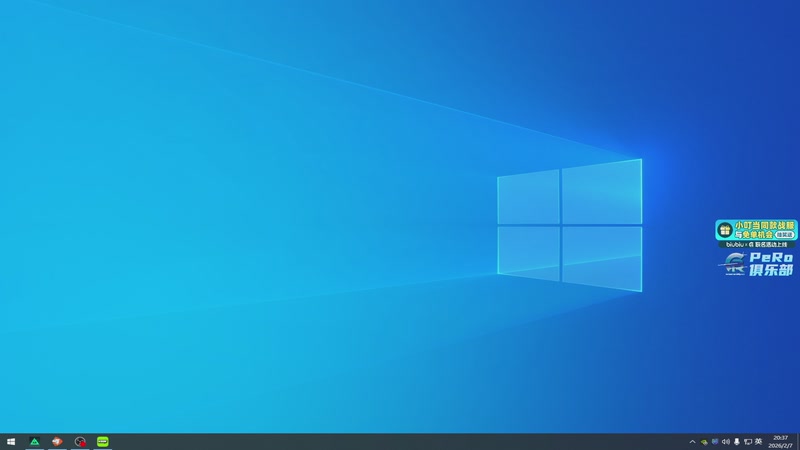The image size is (800, 450).
Task: Open the network status tray icon
Action: (747, 442)
